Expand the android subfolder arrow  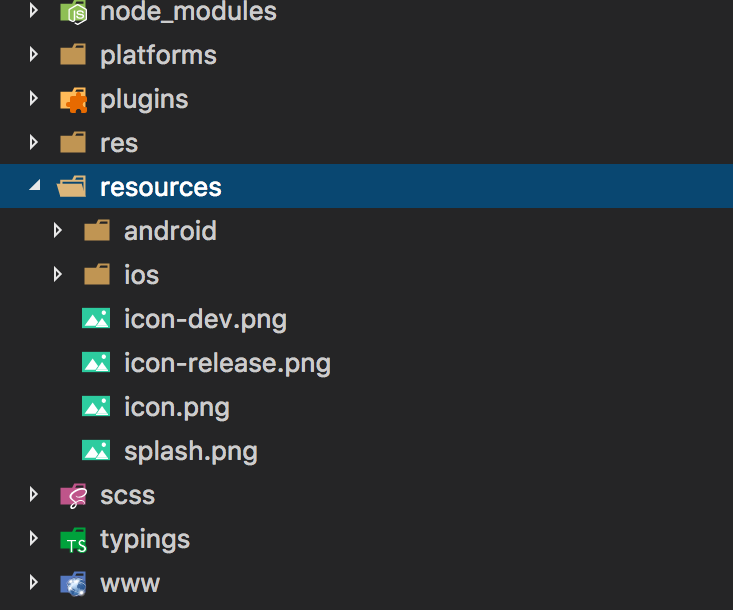click(57, 230)
